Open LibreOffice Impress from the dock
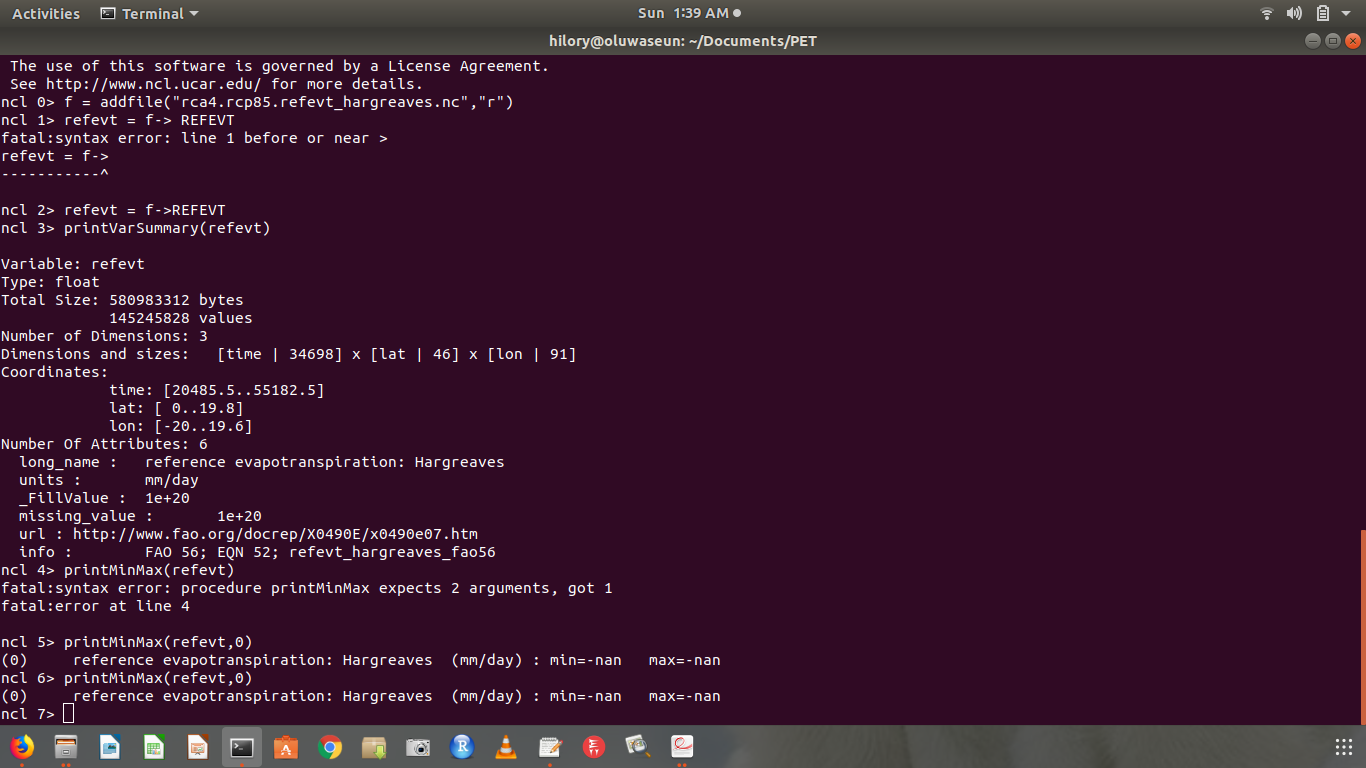1366x768 pixels. tap(198, 747)
